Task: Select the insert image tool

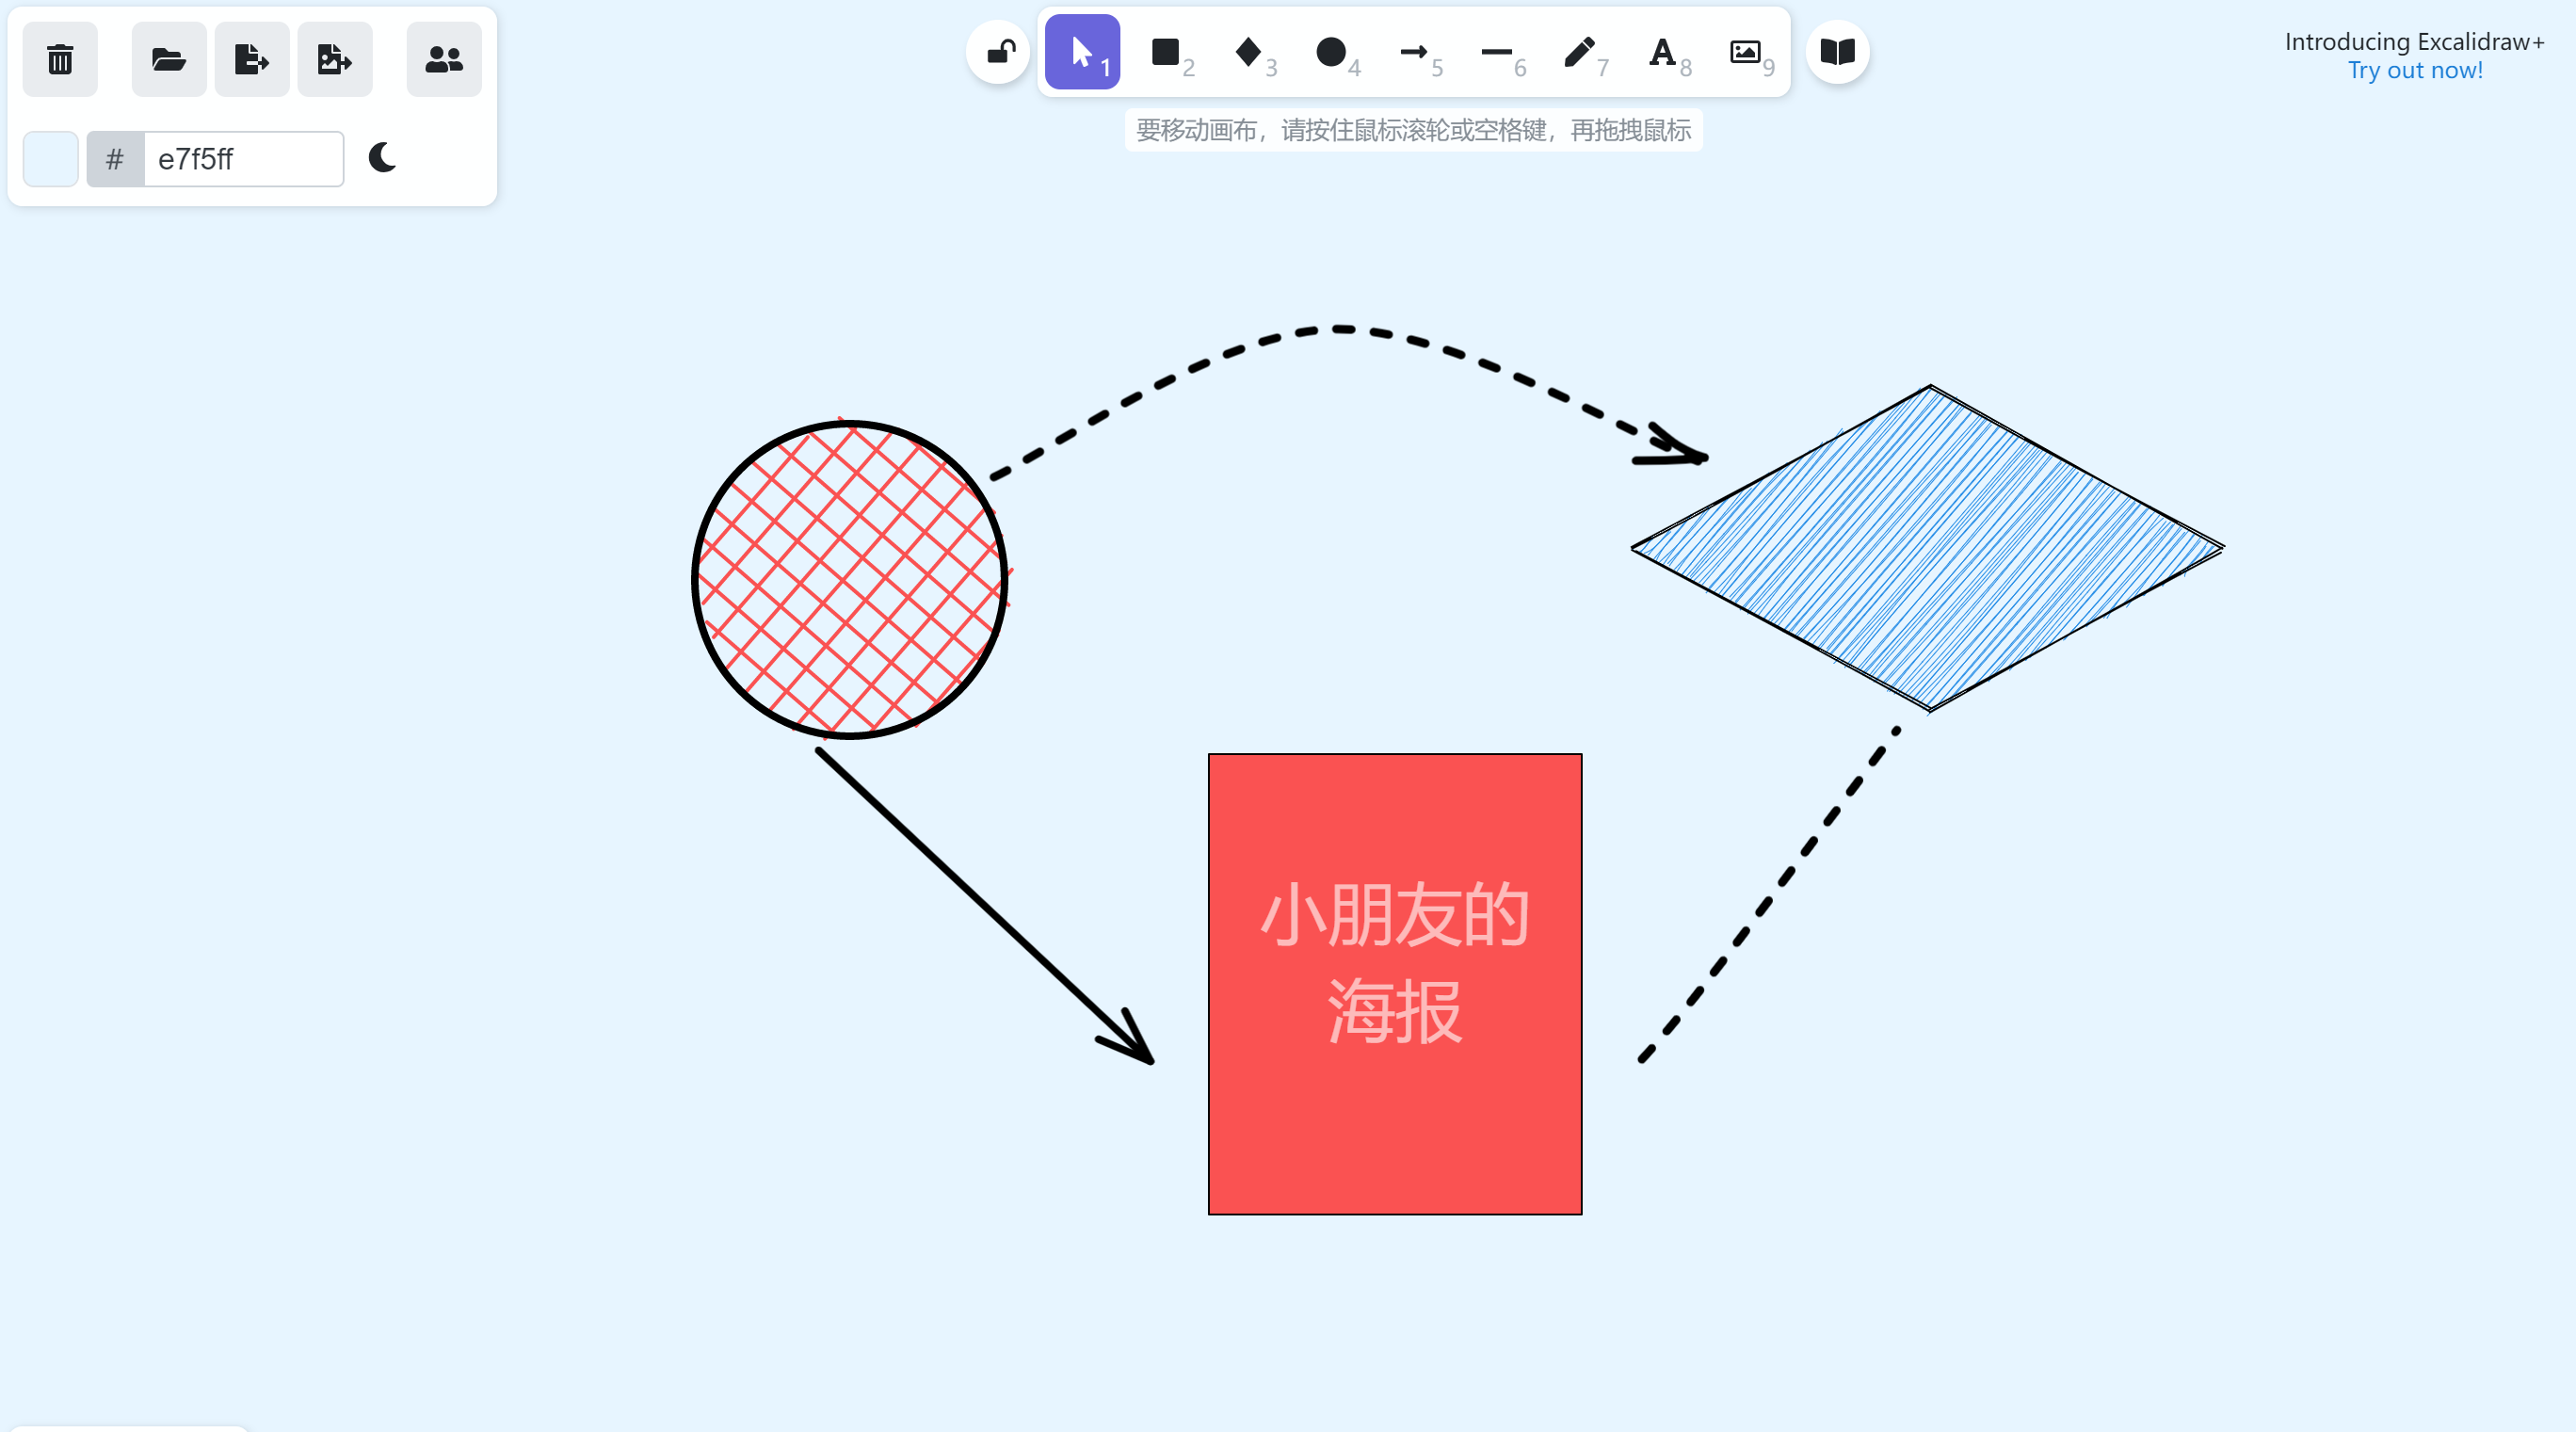Action: (x=1746, y=52)
